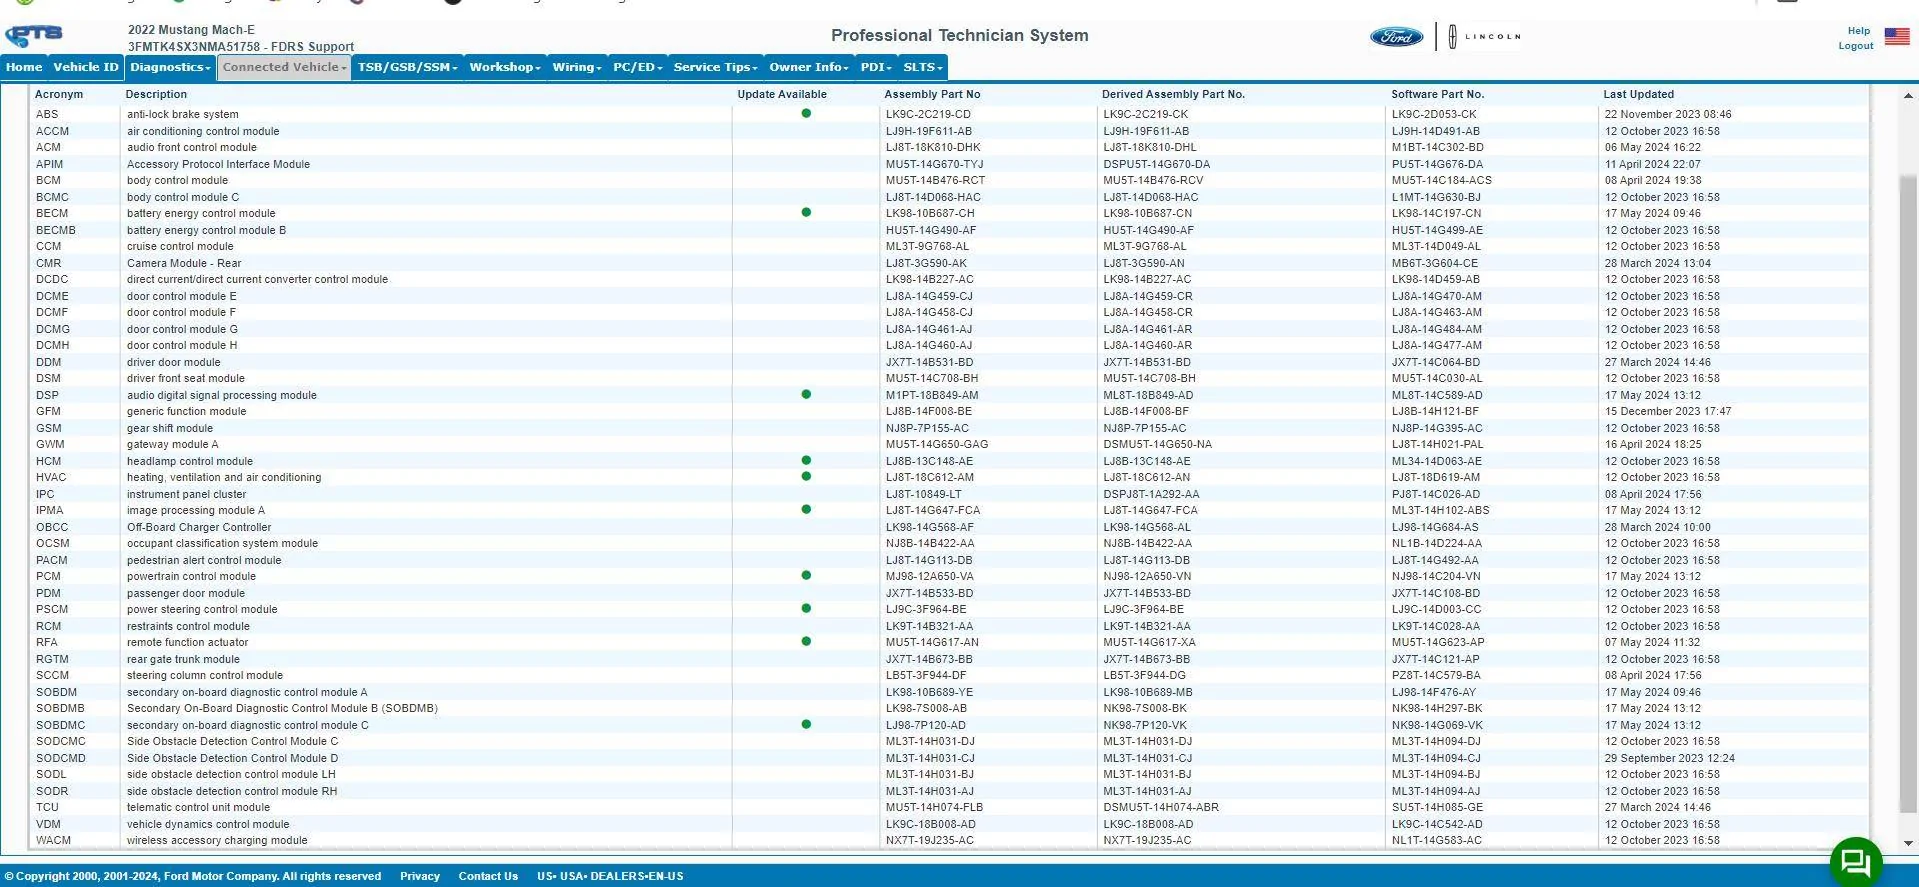Open the Contact Us footer link
The height and width of the screenshot is (887, 1919).
pyautogui.click(x=488, y=876)
